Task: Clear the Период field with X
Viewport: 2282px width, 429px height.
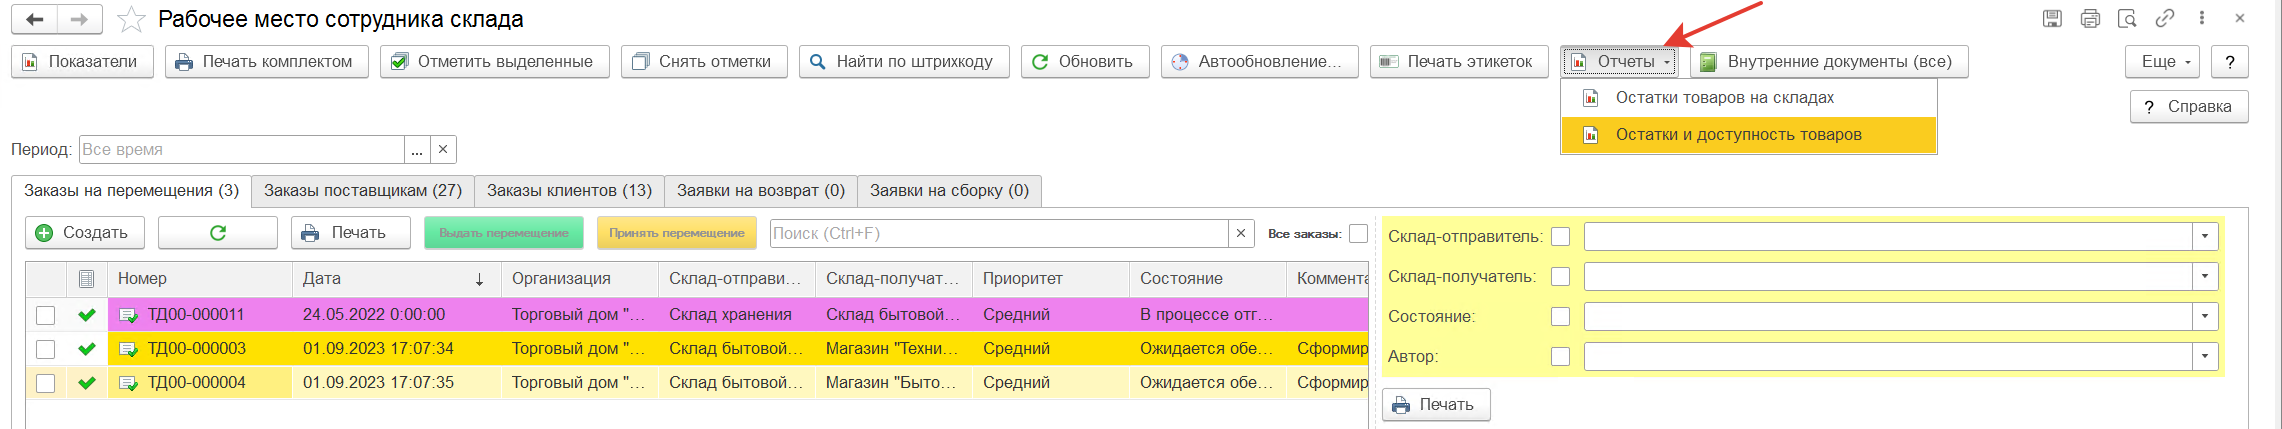Action: click(443, 149)
